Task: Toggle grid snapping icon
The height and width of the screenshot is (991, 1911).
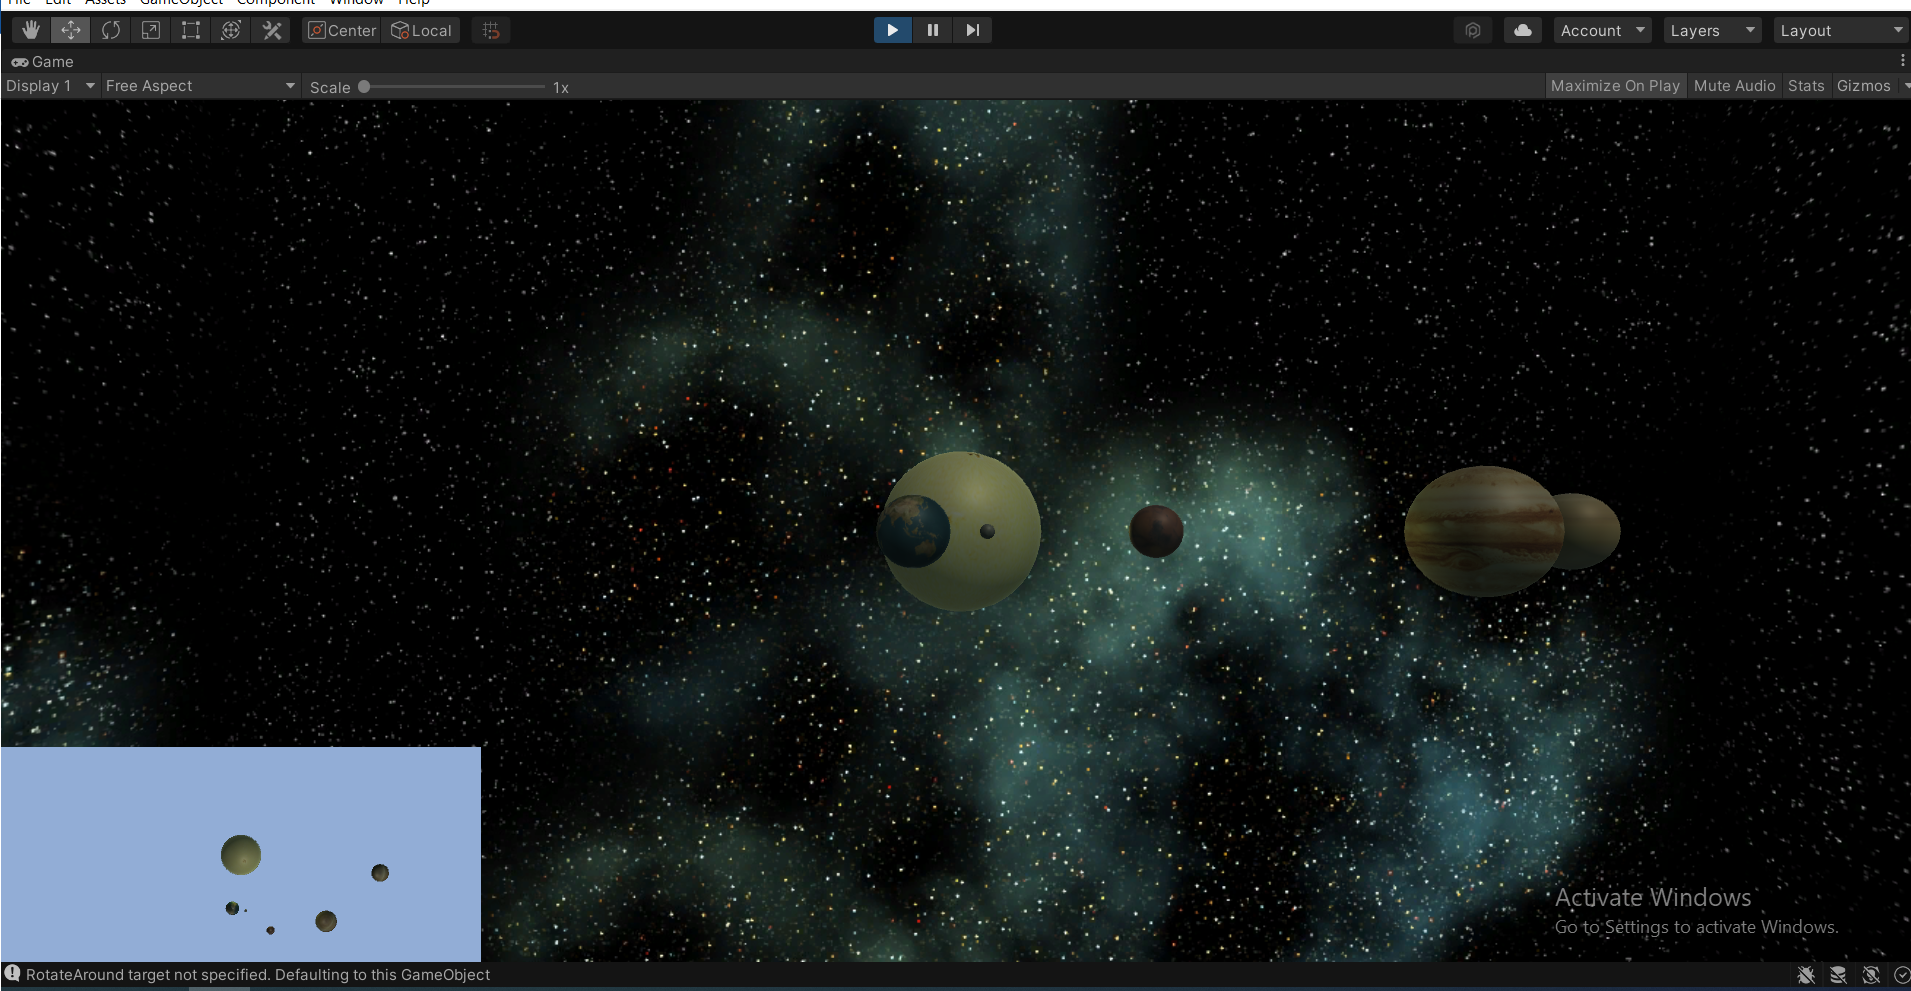Action: [x=491, y=30]
